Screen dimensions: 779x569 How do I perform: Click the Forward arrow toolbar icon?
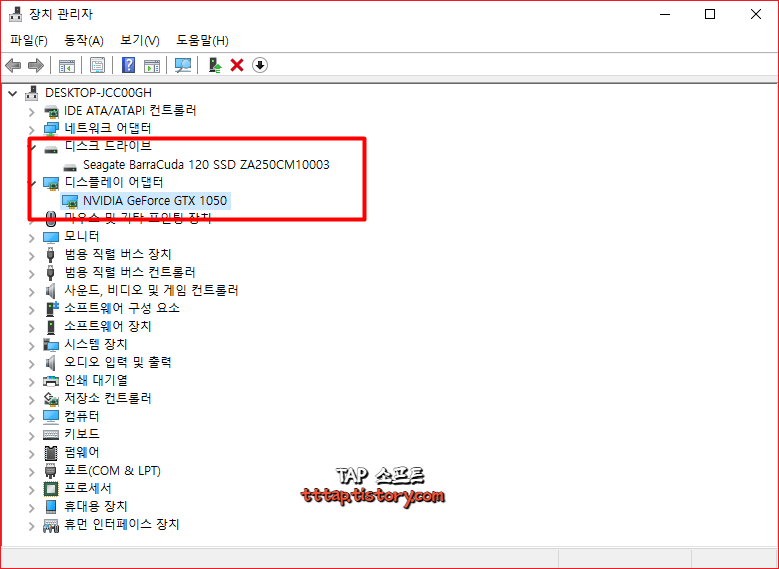[36, 65]
